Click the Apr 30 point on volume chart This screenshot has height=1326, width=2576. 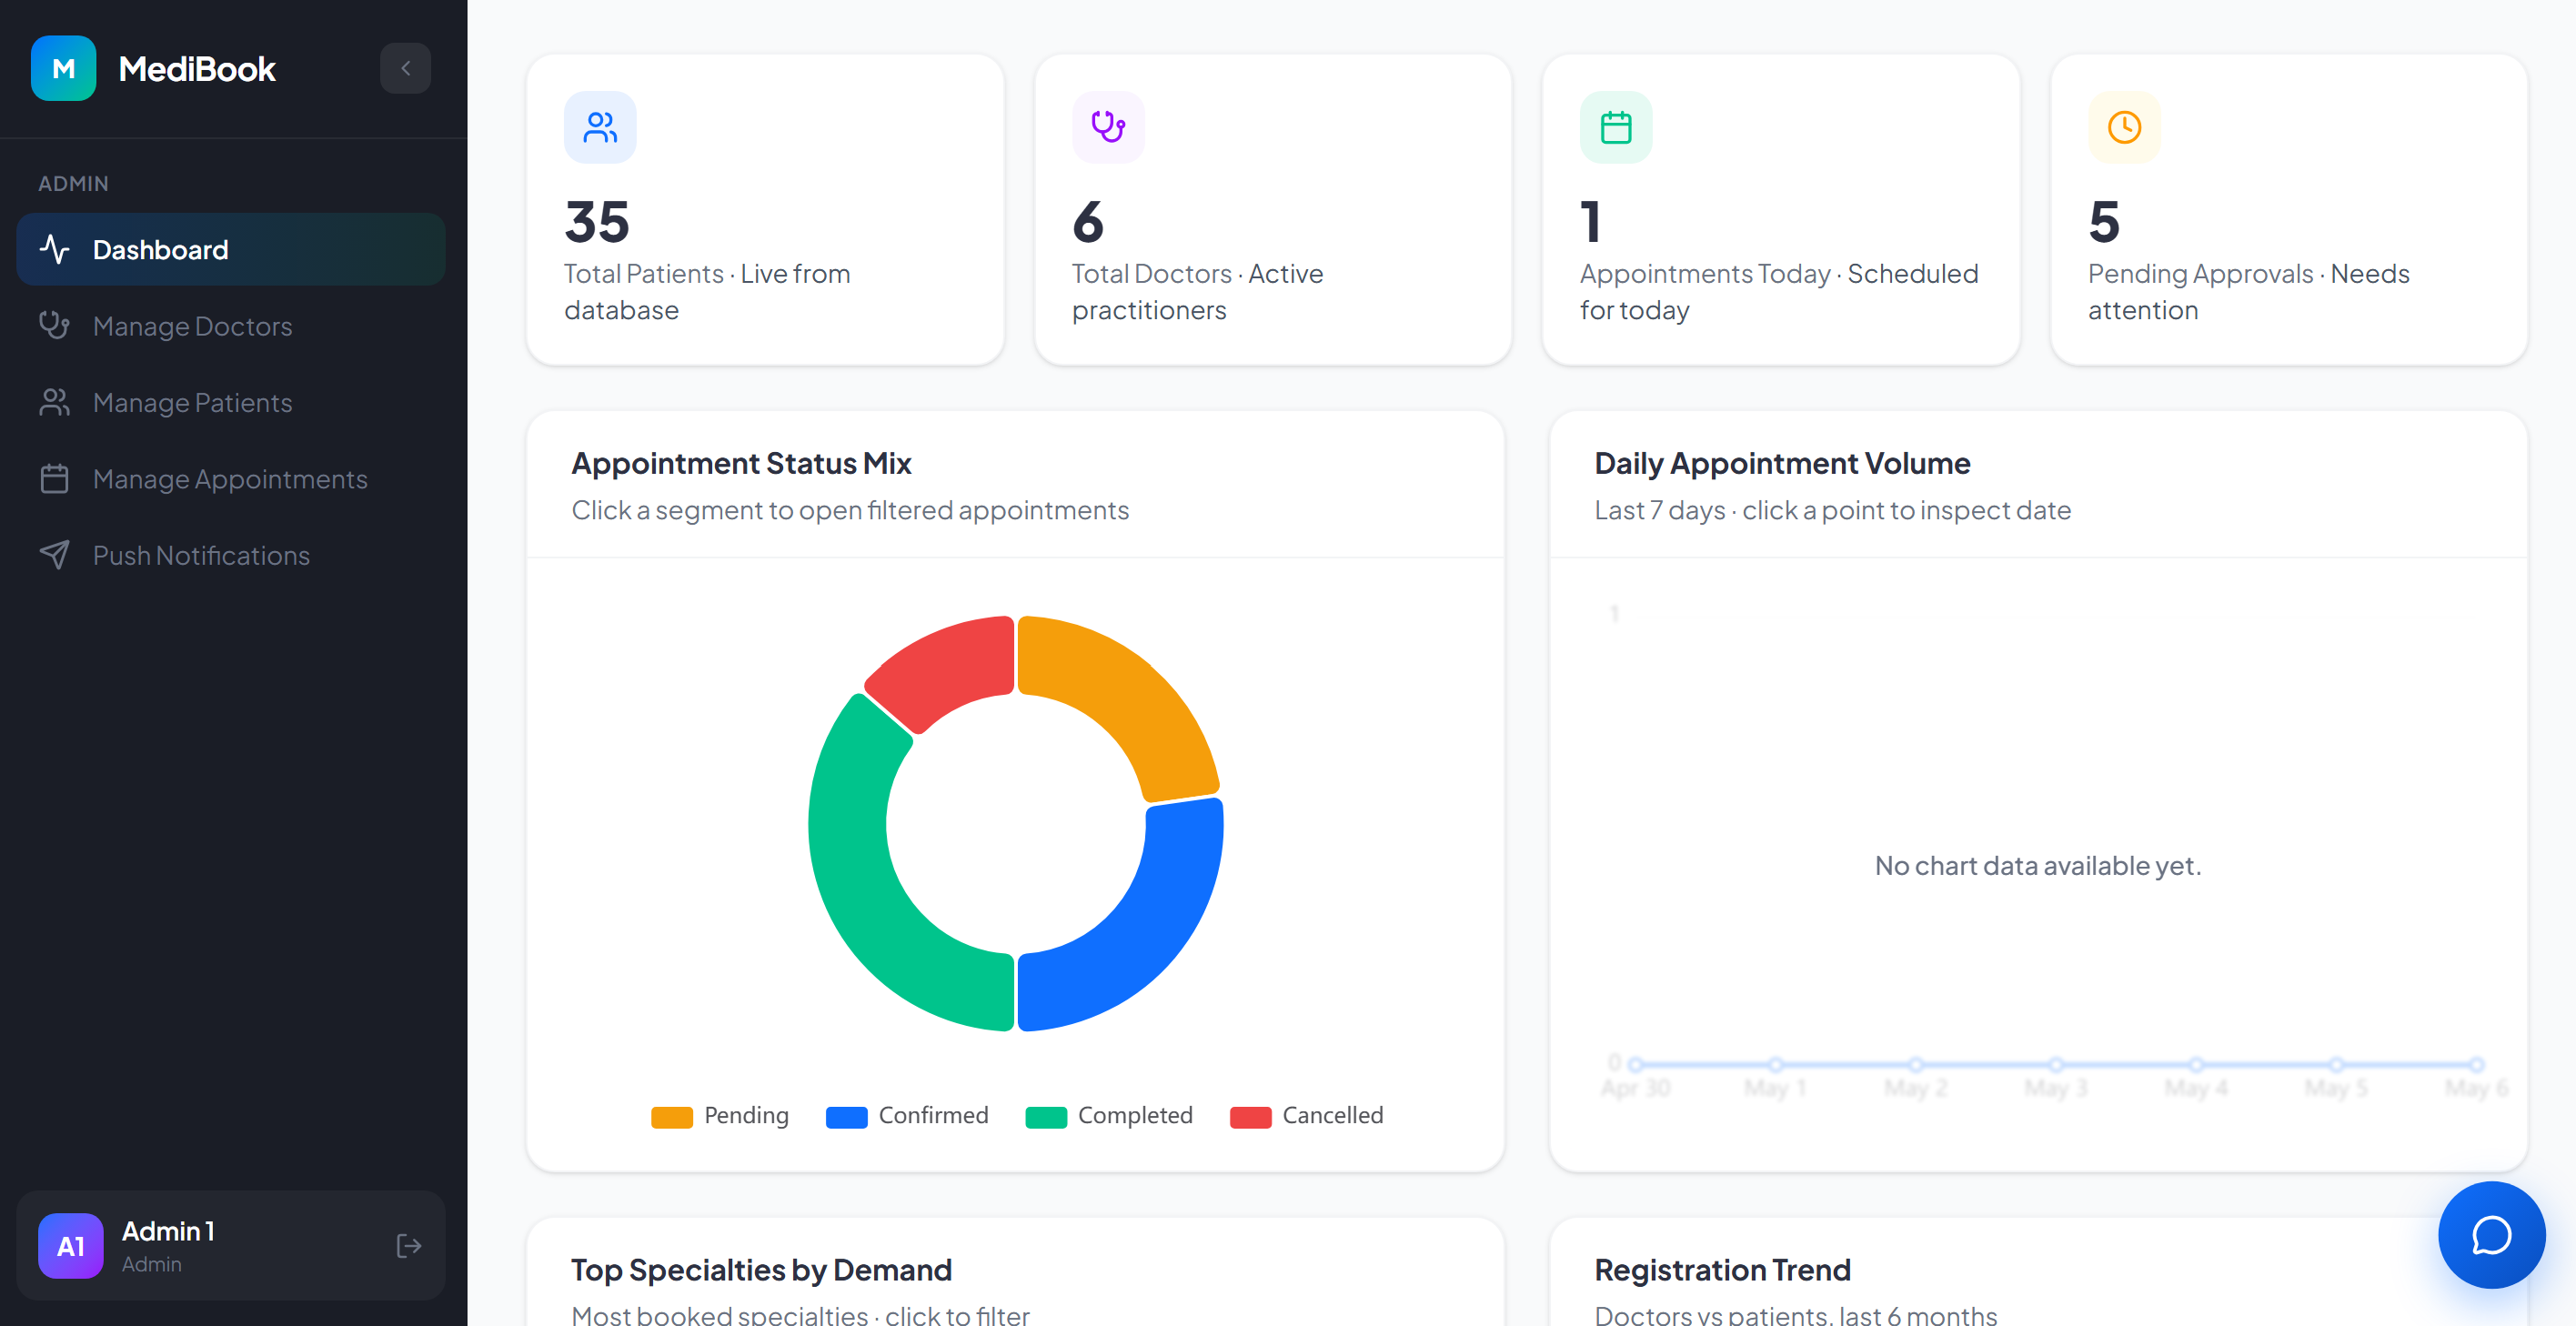[x=1636, y=1064]
